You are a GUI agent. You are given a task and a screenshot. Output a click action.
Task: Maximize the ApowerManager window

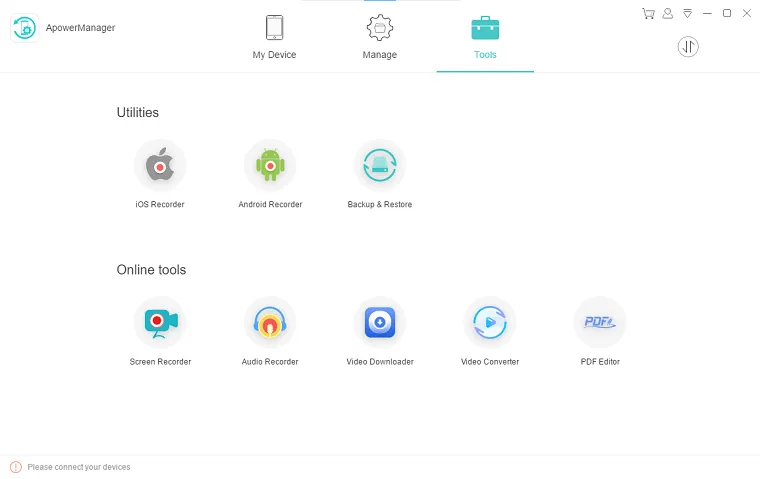pos(727,14)
